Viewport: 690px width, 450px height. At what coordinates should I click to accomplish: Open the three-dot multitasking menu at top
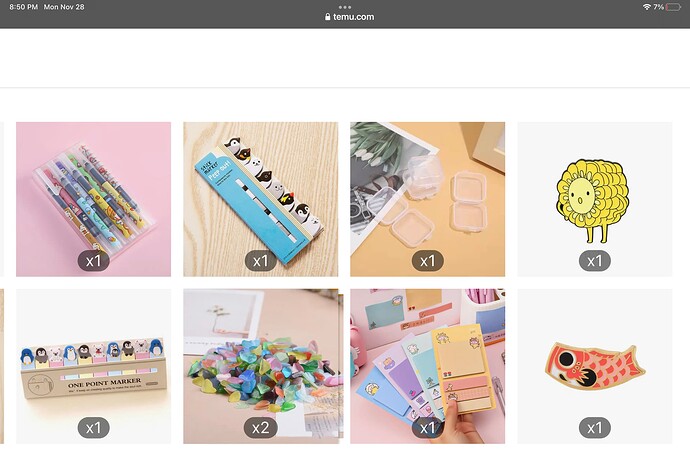[x=345, y=7]
